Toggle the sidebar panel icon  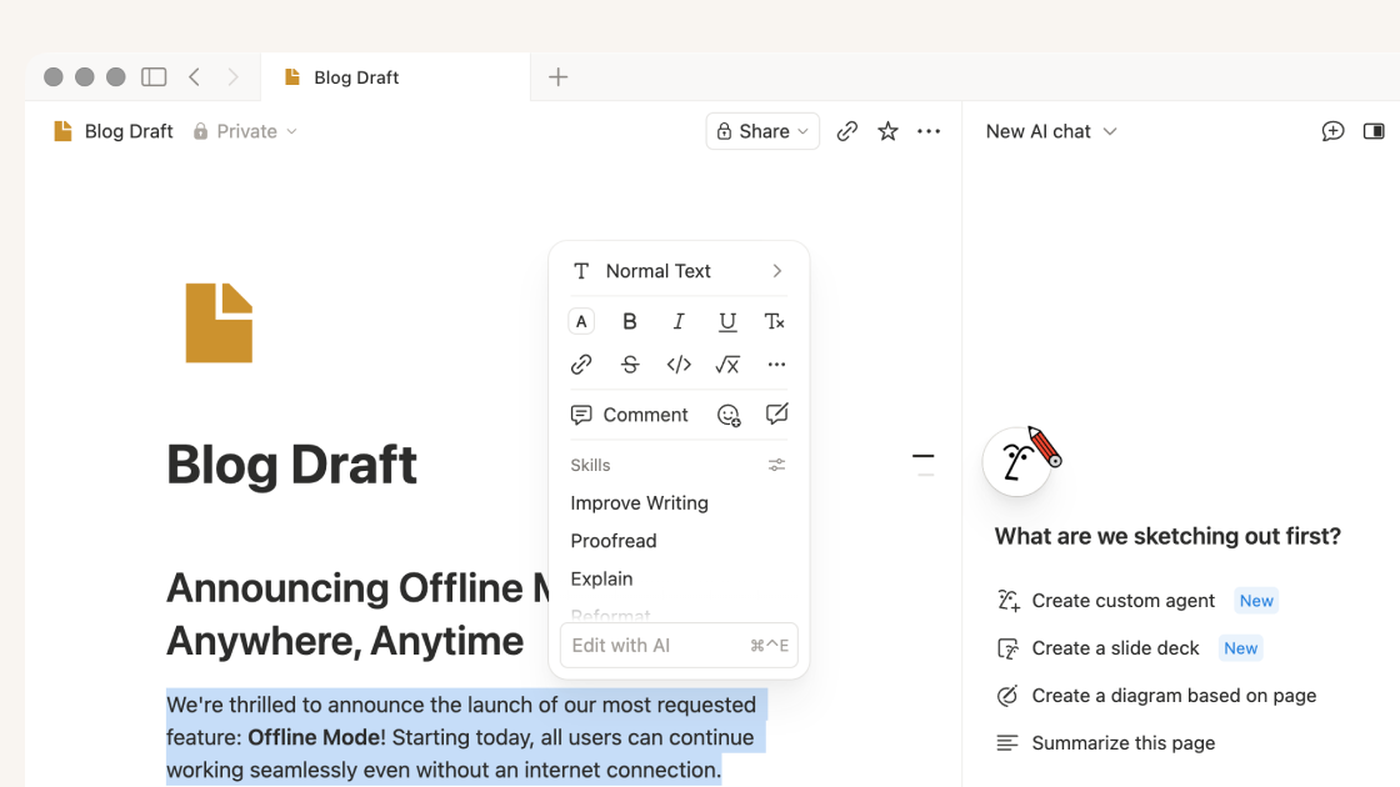154,77
